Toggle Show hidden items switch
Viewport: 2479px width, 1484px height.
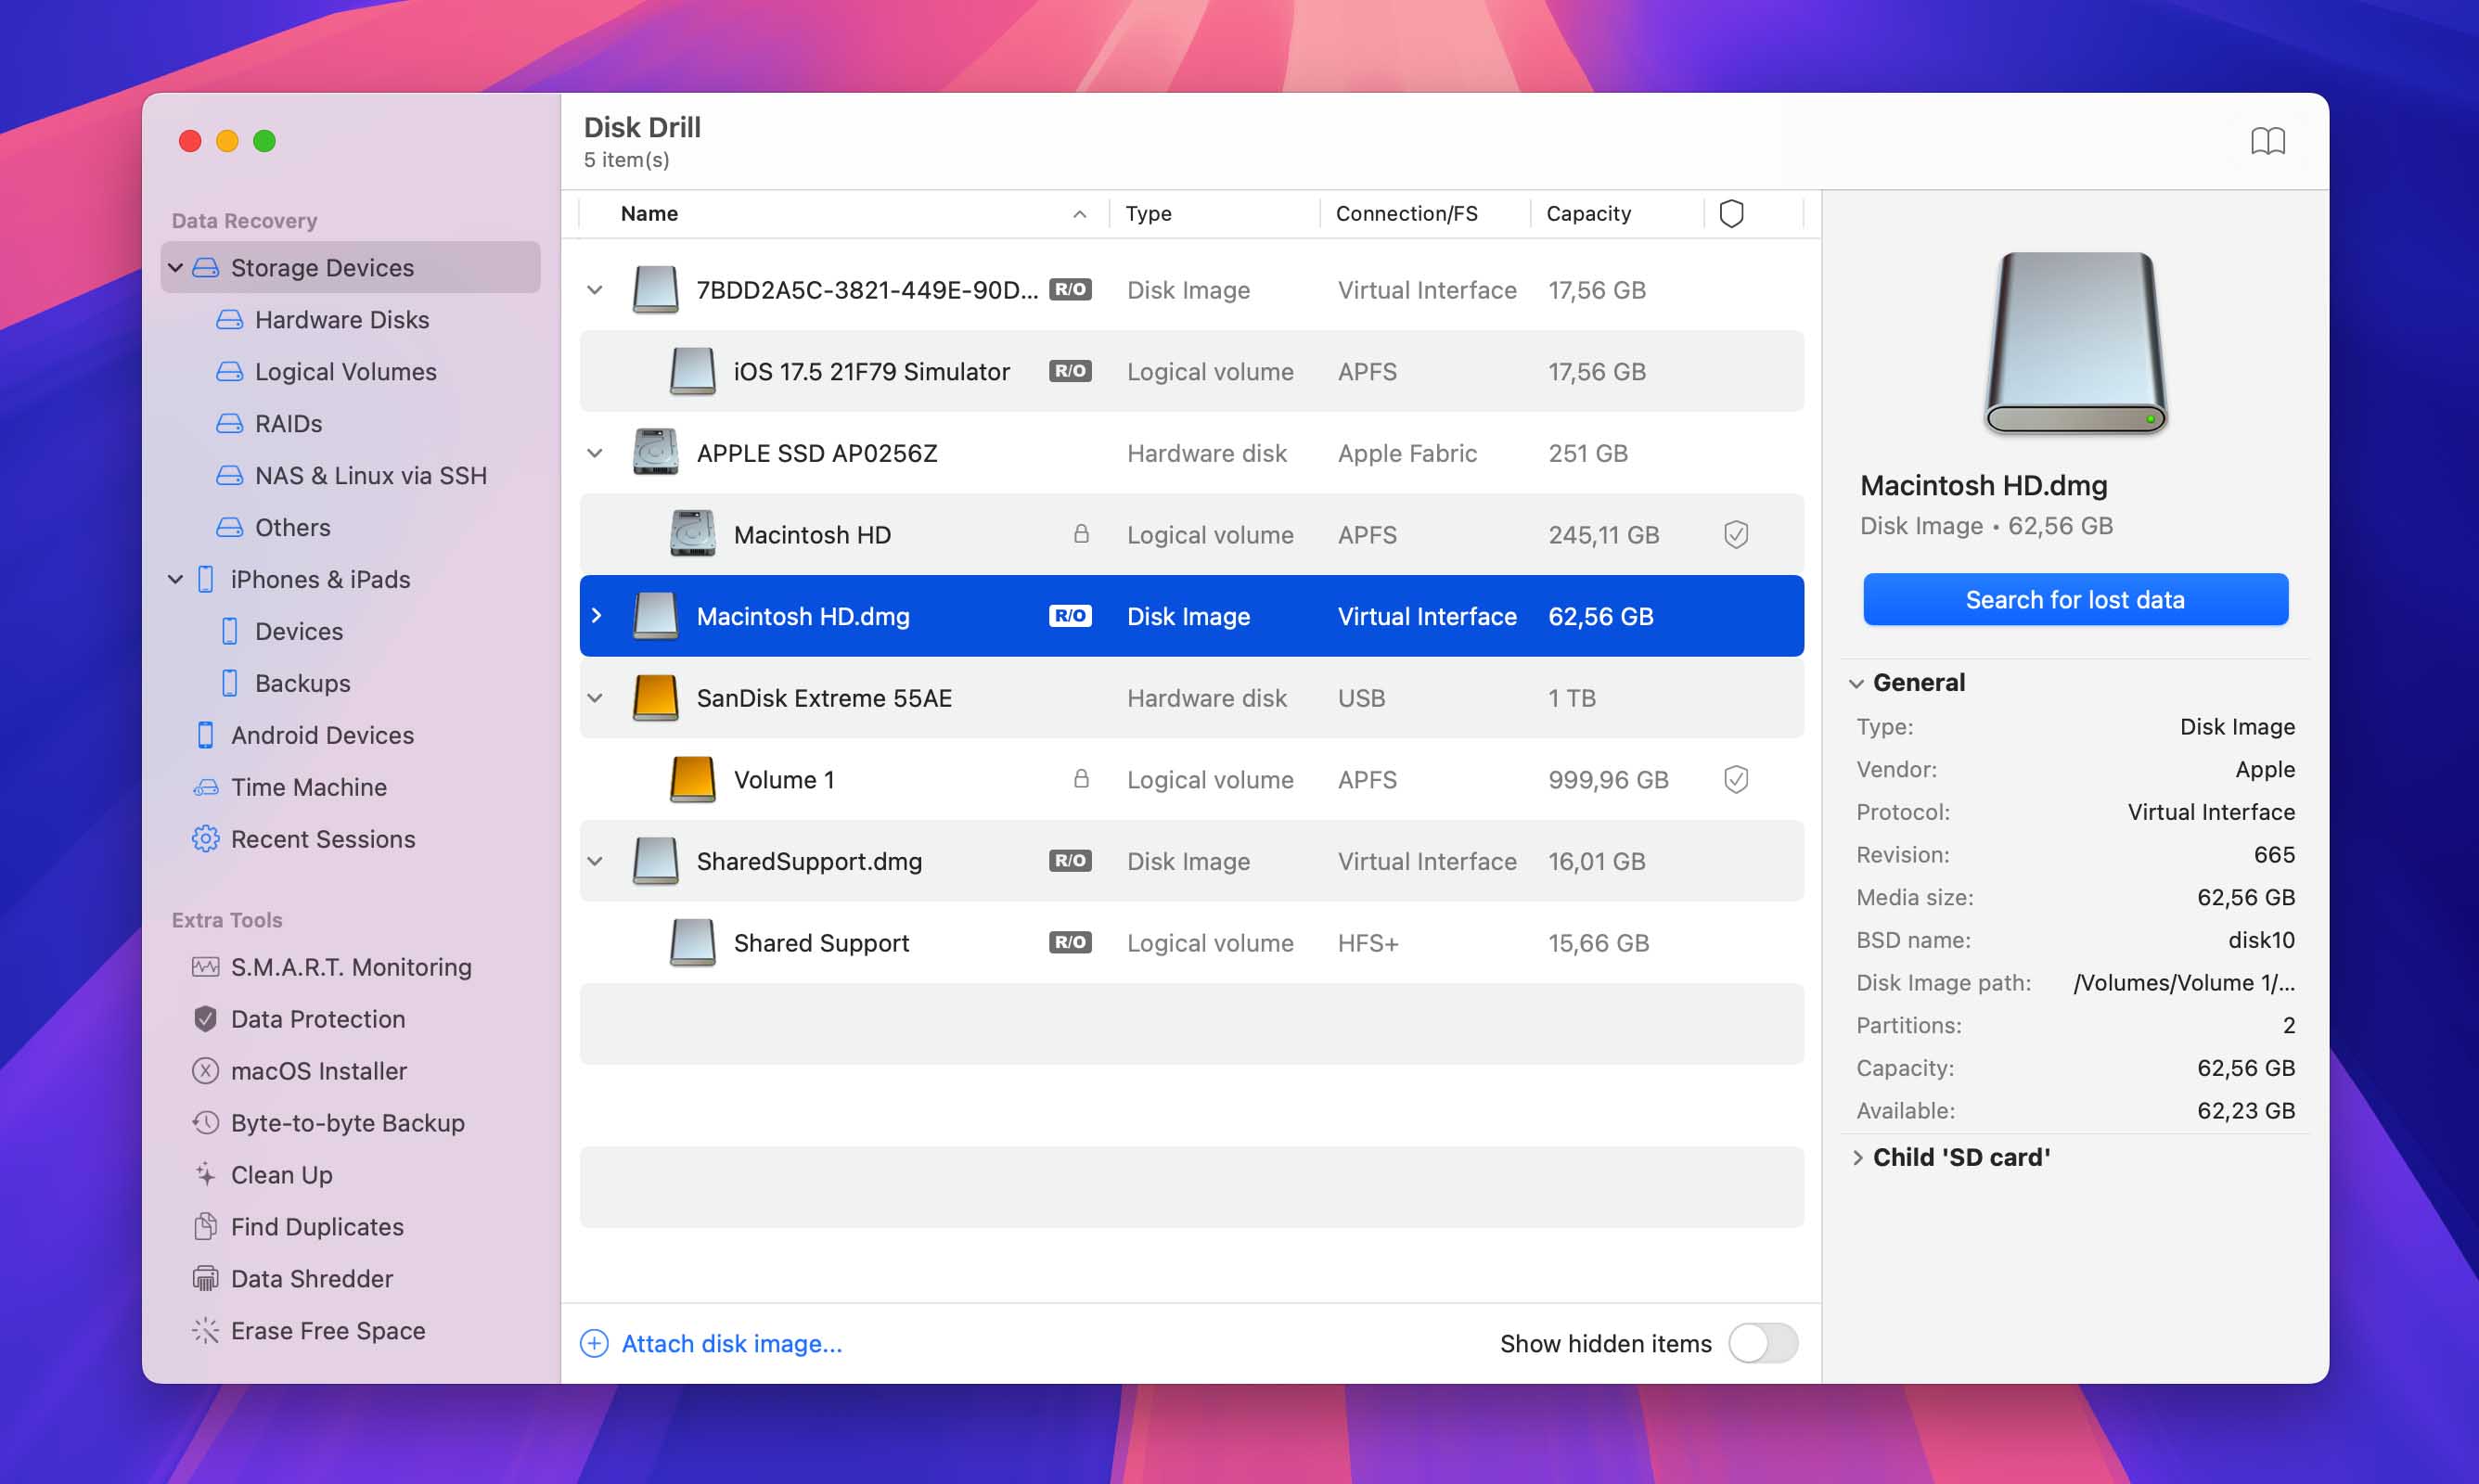1764,1343
